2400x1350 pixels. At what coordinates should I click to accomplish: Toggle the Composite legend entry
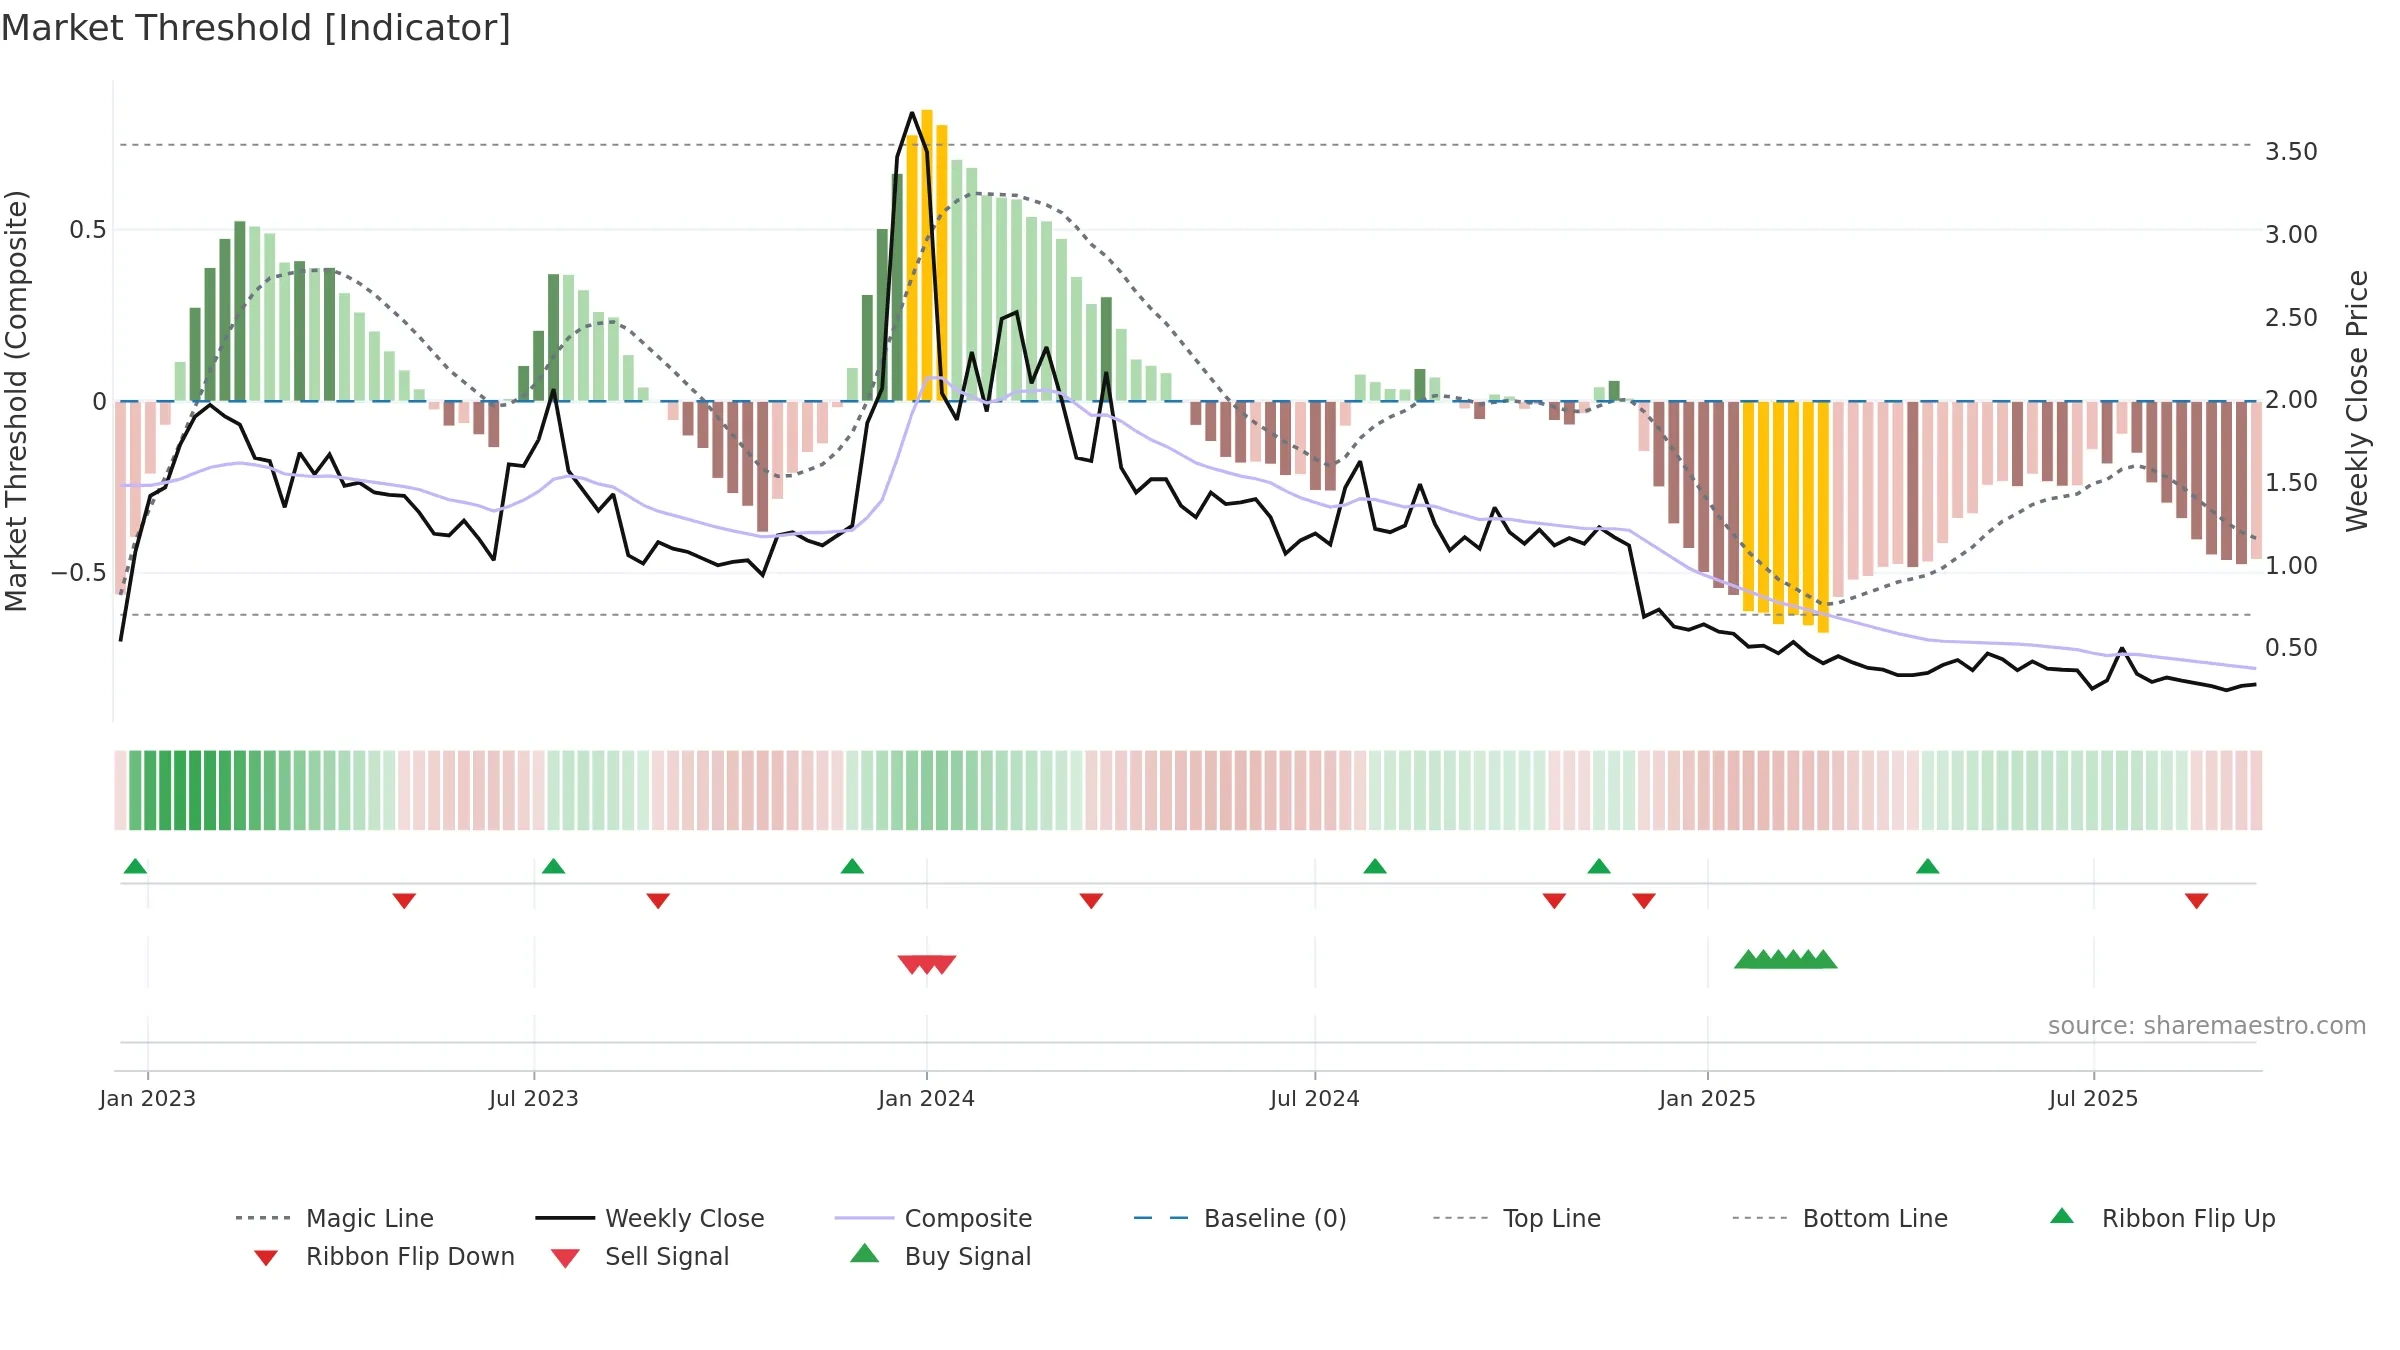pyautogui.click(x=933, y=1218)
